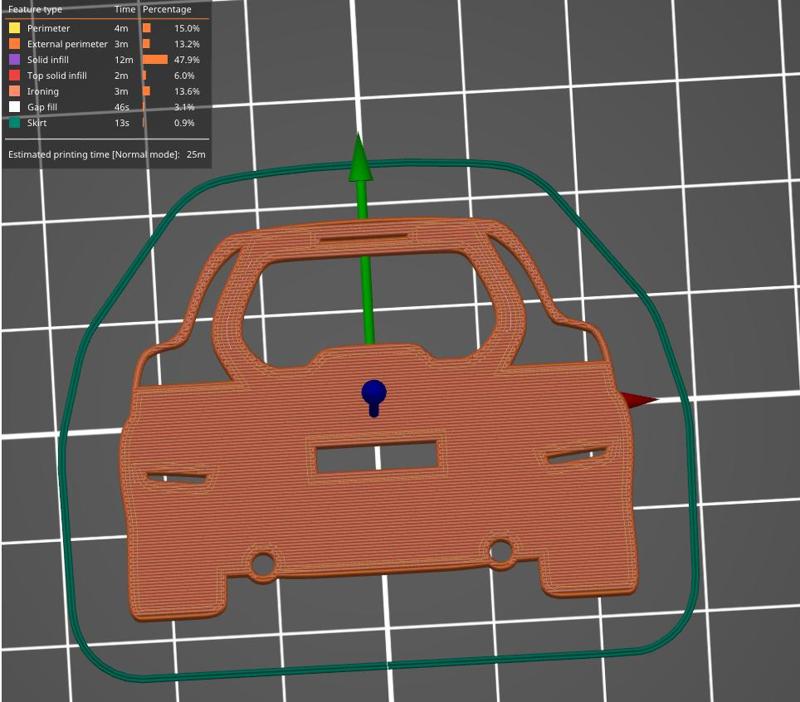Click the Ironing color swatch
Viewport: 800px width, 702px height.
click(x=15, y=91)
